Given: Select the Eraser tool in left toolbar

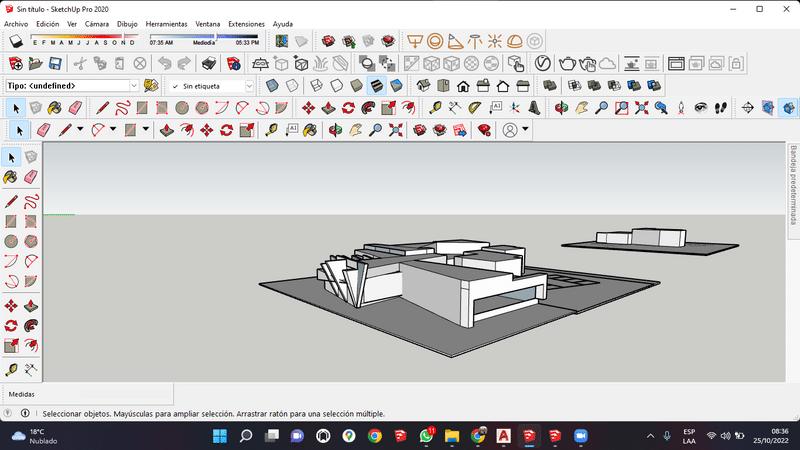Looking at the screenshot, I should 30,176.
